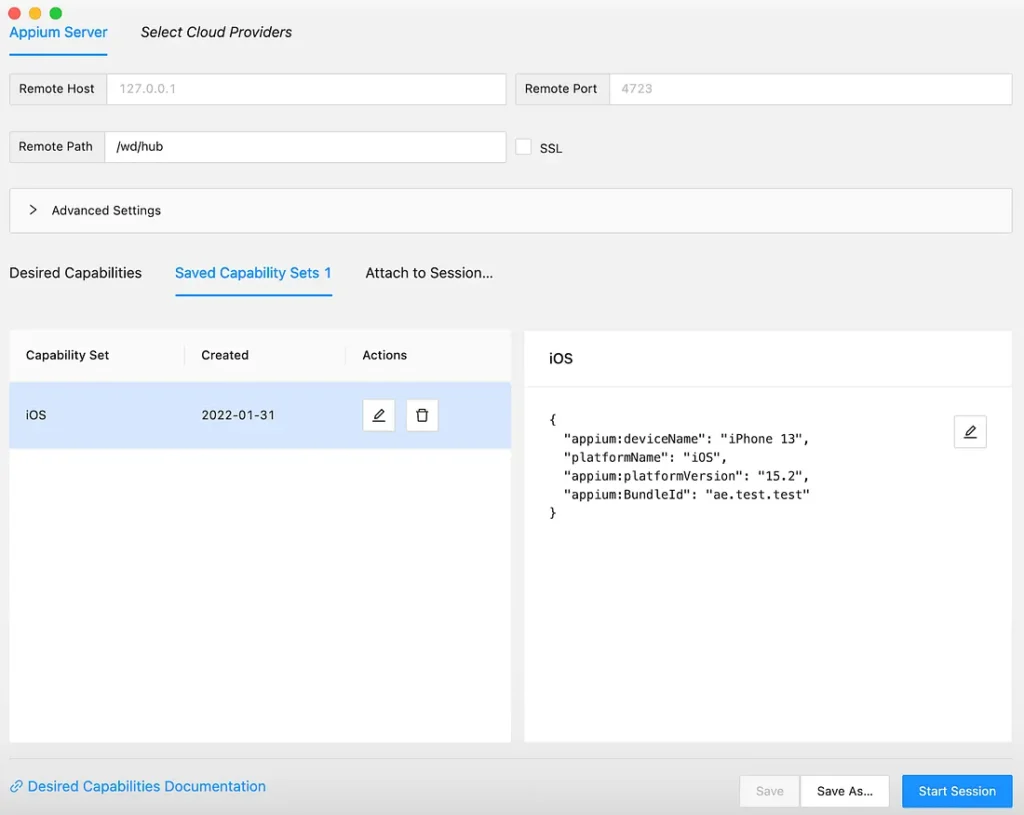Screen dimensions: 1024x815
Task: Click the link icon beside Desired Capabilities Documentation
Action: 16,787
